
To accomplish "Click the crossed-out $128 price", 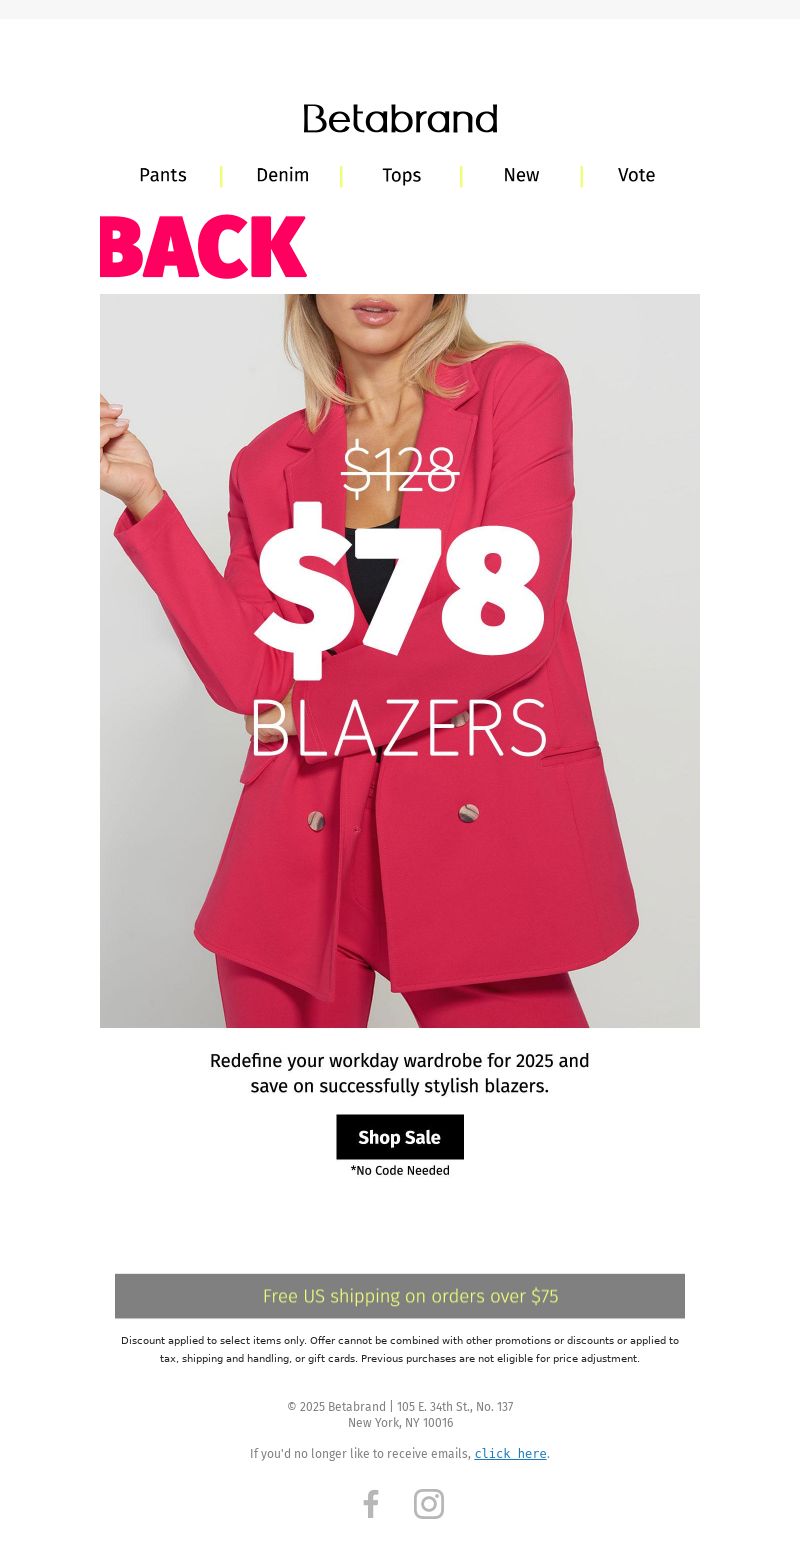I will tap(400, 468).
